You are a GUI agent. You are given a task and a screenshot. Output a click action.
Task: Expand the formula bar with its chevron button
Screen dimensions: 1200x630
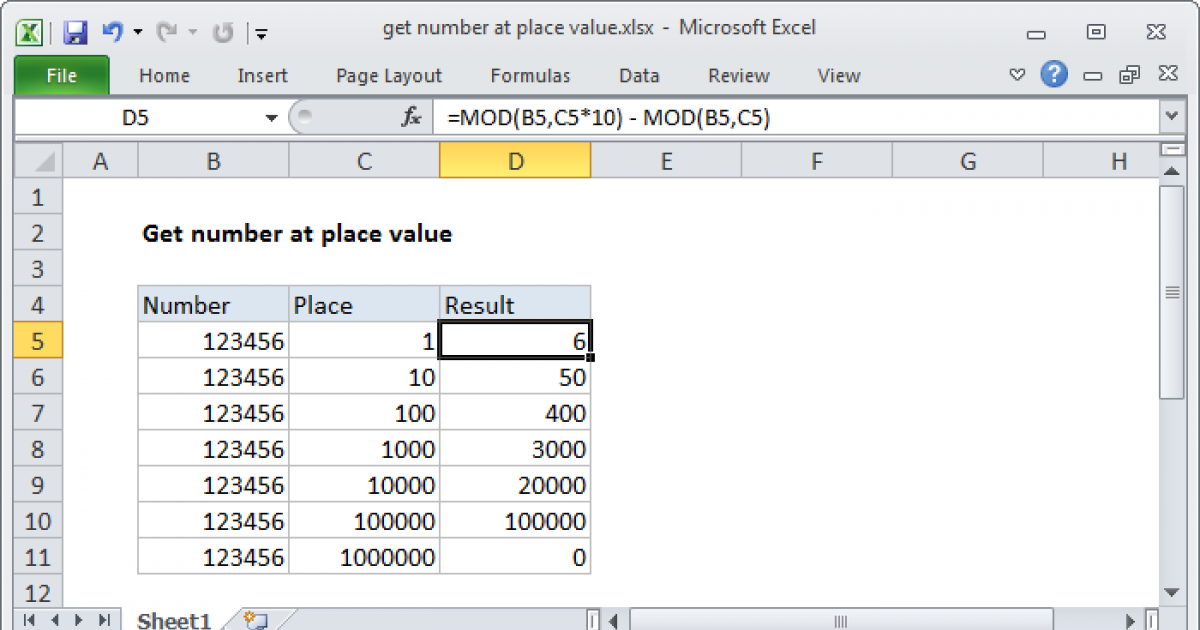pos(1173,116)
